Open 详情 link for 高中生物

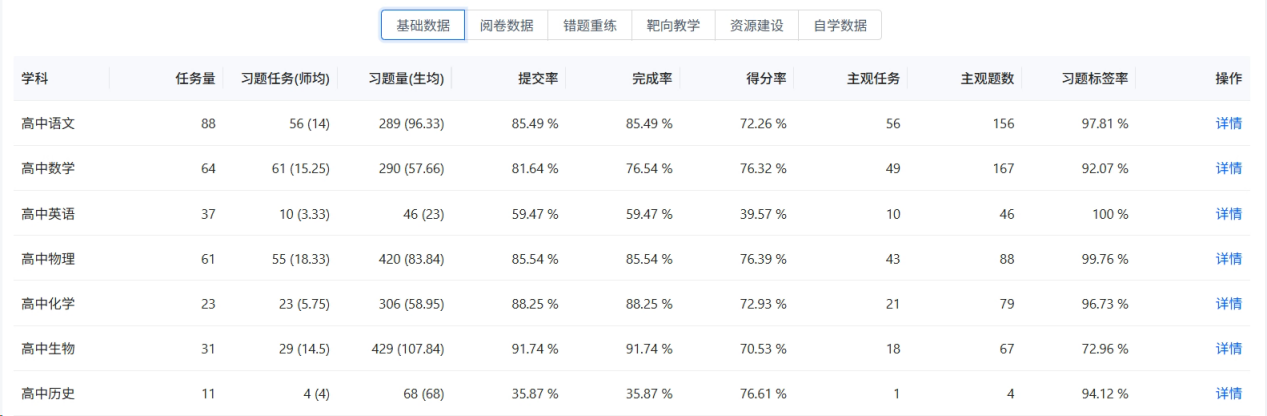(x=1229, y=349)
